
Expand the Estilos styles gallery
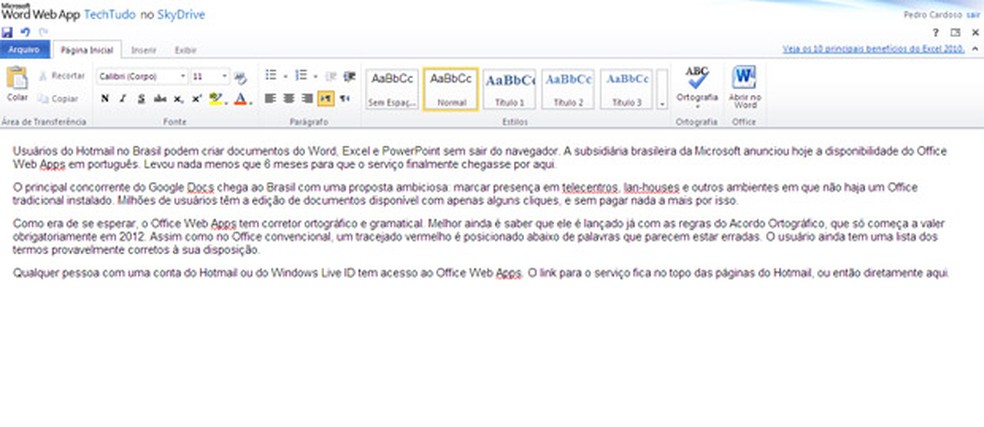point(662,89)
